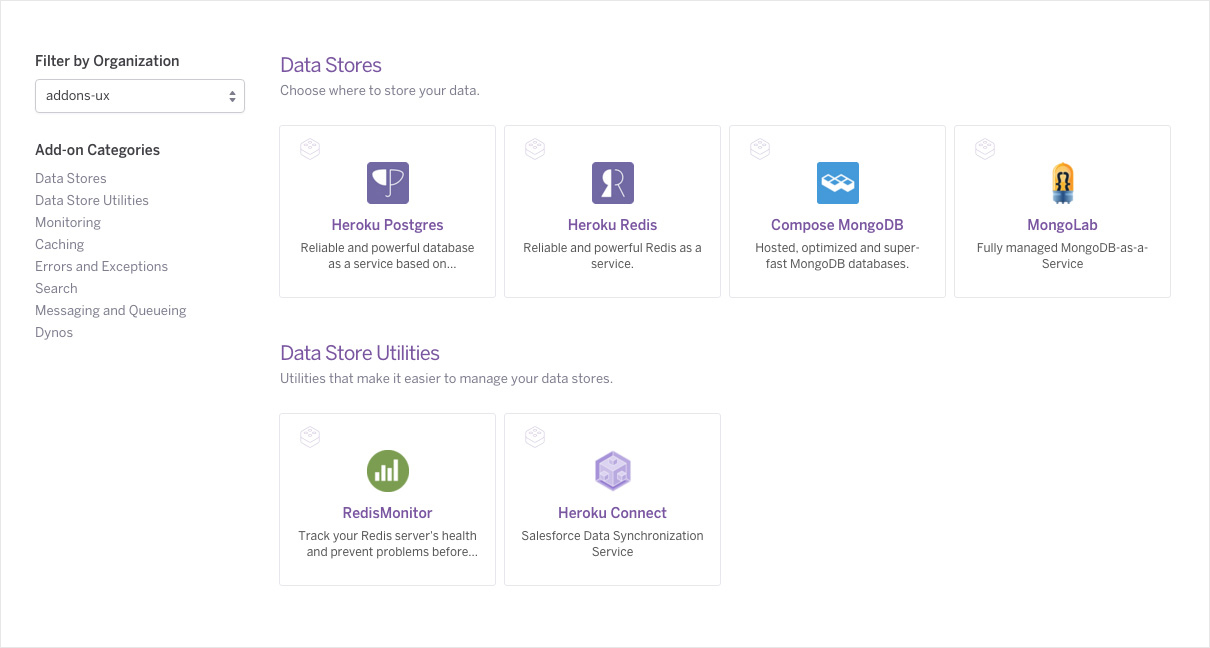Select the Monitoring category

(68, 222)
